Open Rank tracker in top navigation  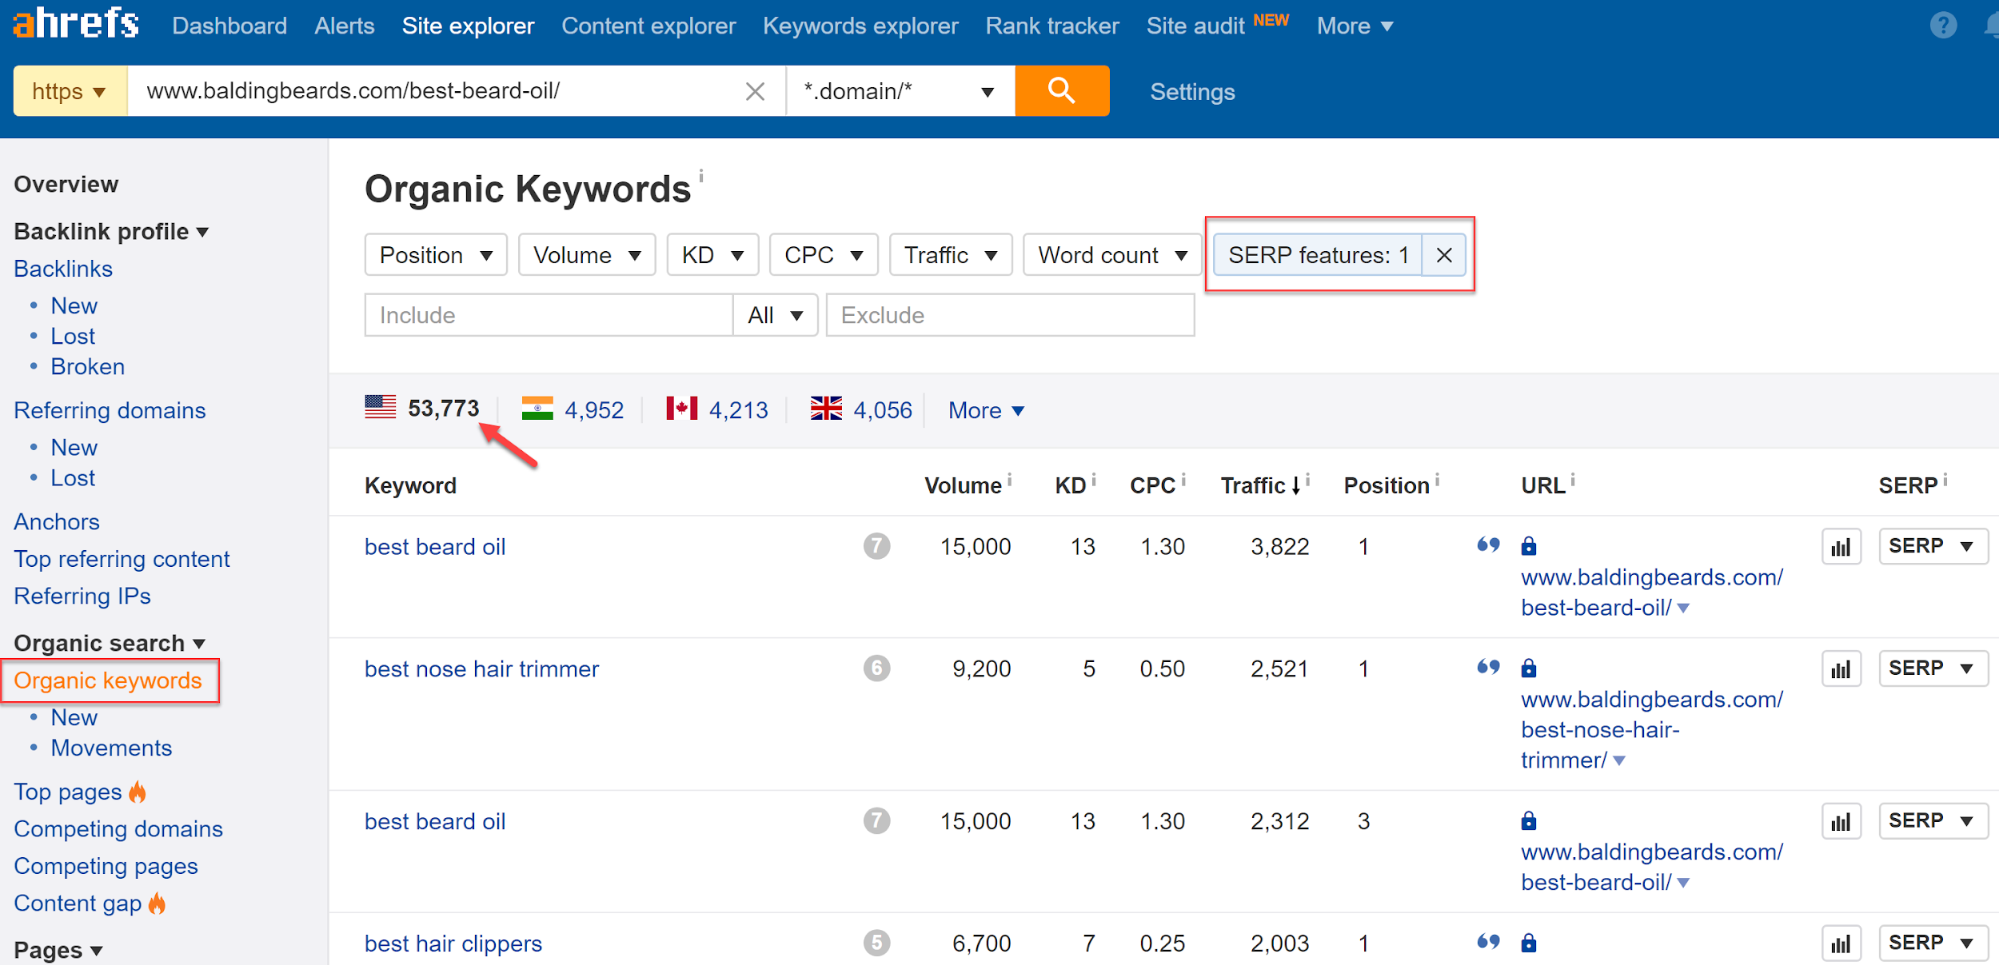click(1052, 26)
